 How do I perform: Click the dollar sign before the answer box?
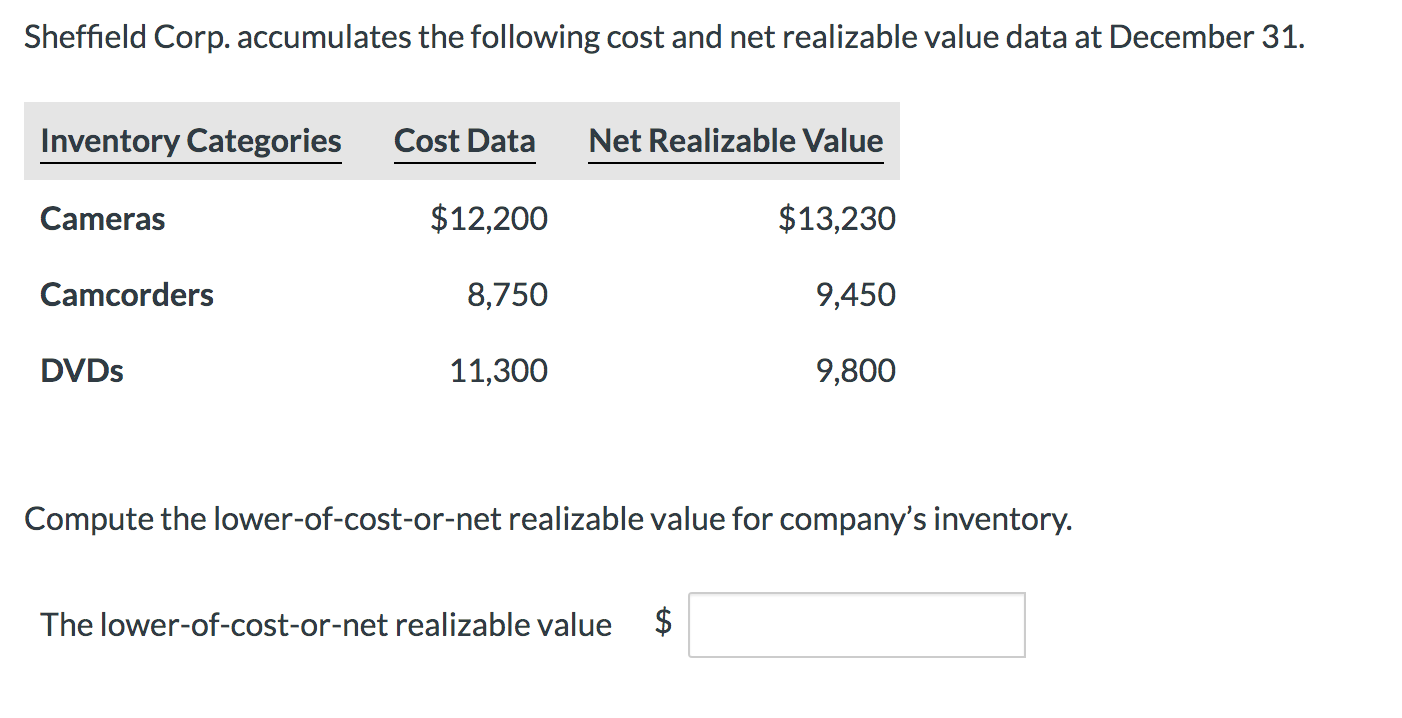663,623
